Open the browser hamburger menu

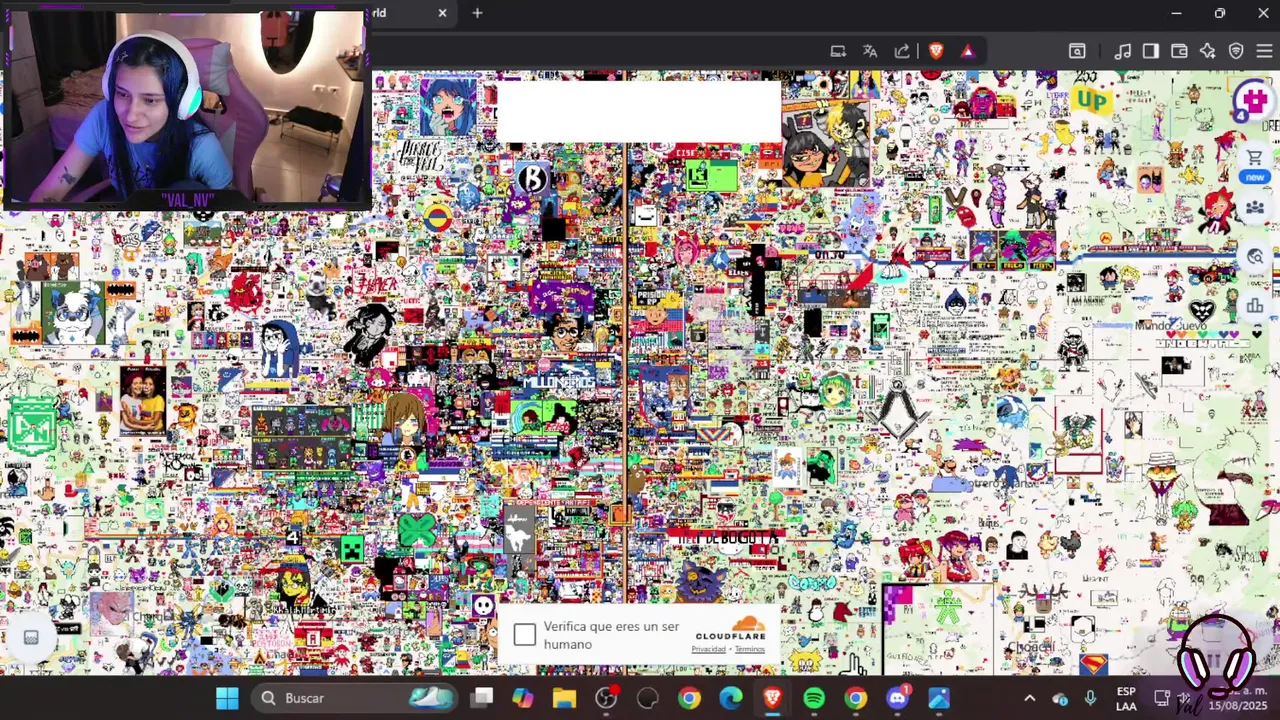(1265, 51)
